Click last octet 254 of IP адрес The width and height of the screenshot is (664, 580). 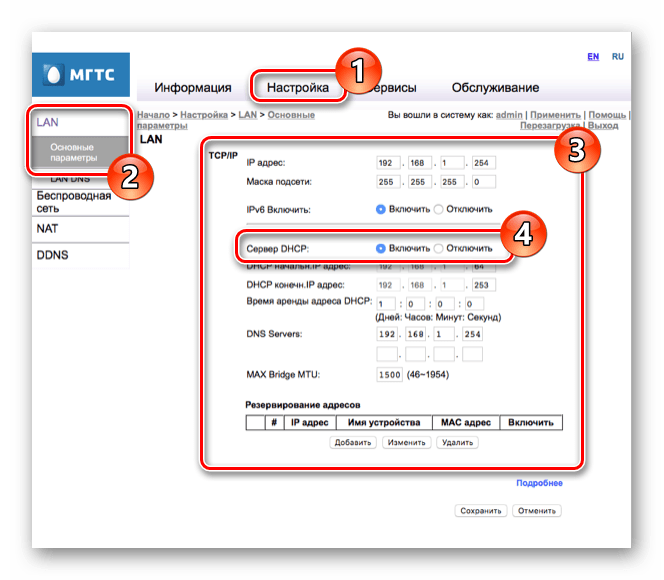484,163
